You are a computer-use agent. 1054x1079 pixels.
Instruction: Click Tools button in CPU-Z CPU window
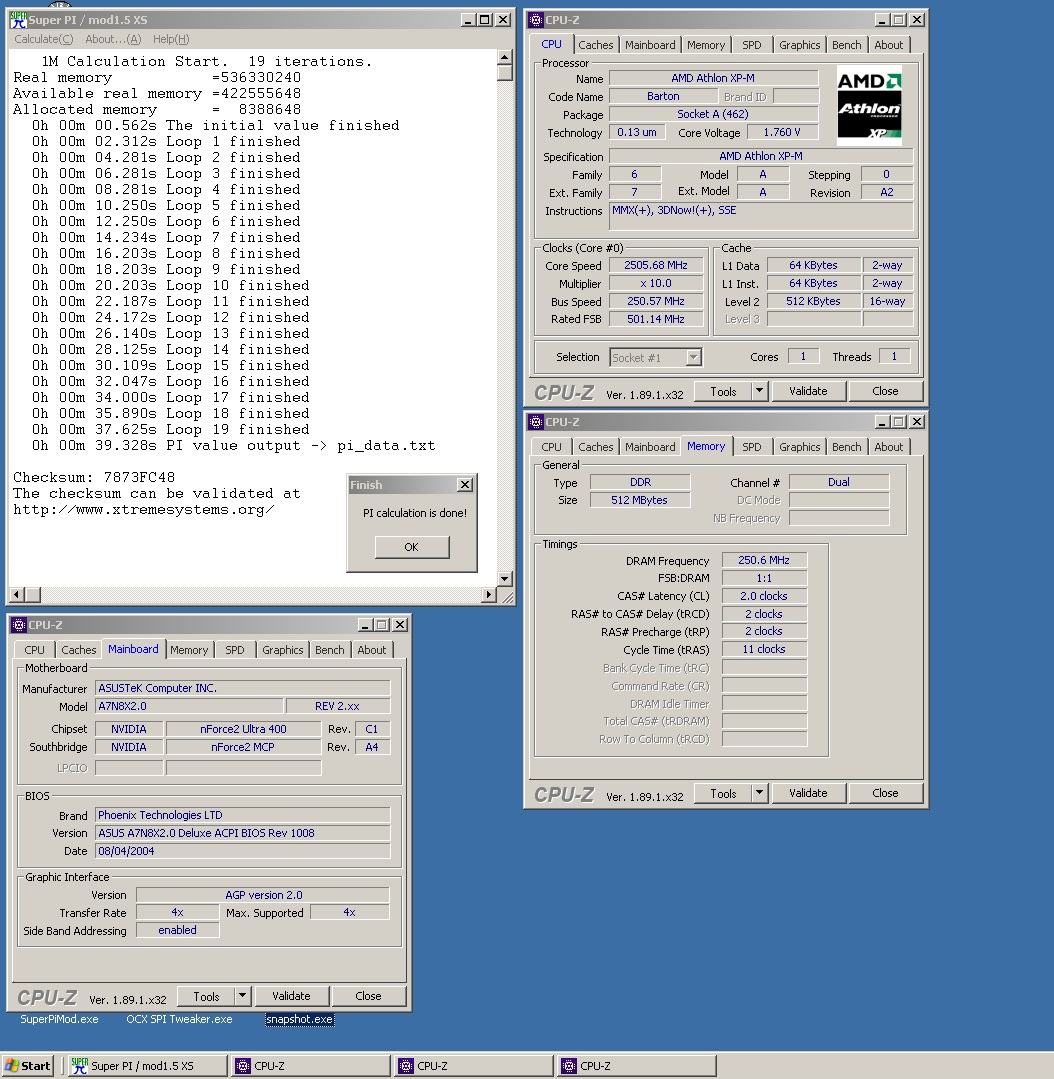(722, 392)
